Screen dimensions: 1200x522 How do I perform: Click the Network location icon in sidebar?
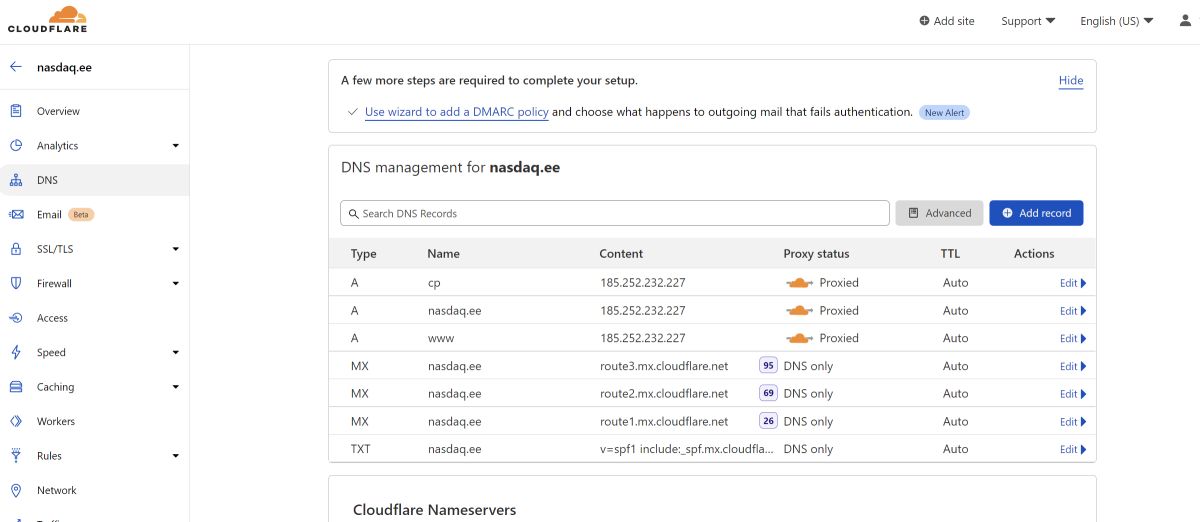[16, 491]
